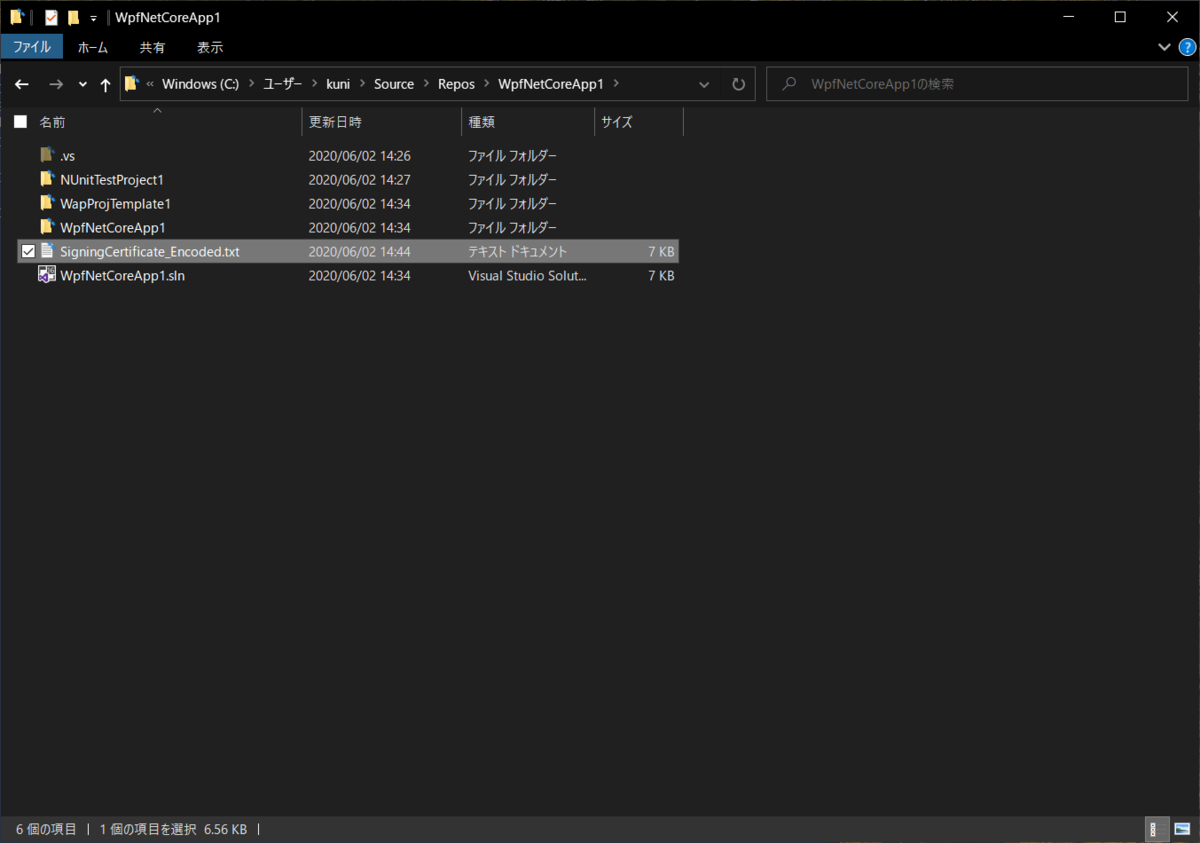This screenshot has height=843, width=1200.
Task: Open the 表示 ribbon tab
Action: (210, 47)
